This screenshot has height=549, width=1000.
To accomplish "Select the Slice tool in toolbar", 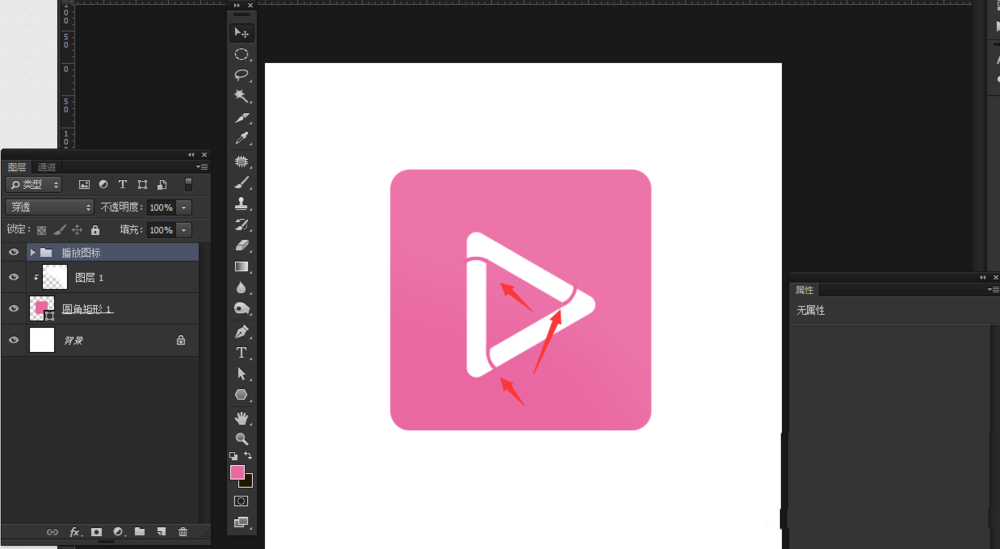I will (242, 117).
